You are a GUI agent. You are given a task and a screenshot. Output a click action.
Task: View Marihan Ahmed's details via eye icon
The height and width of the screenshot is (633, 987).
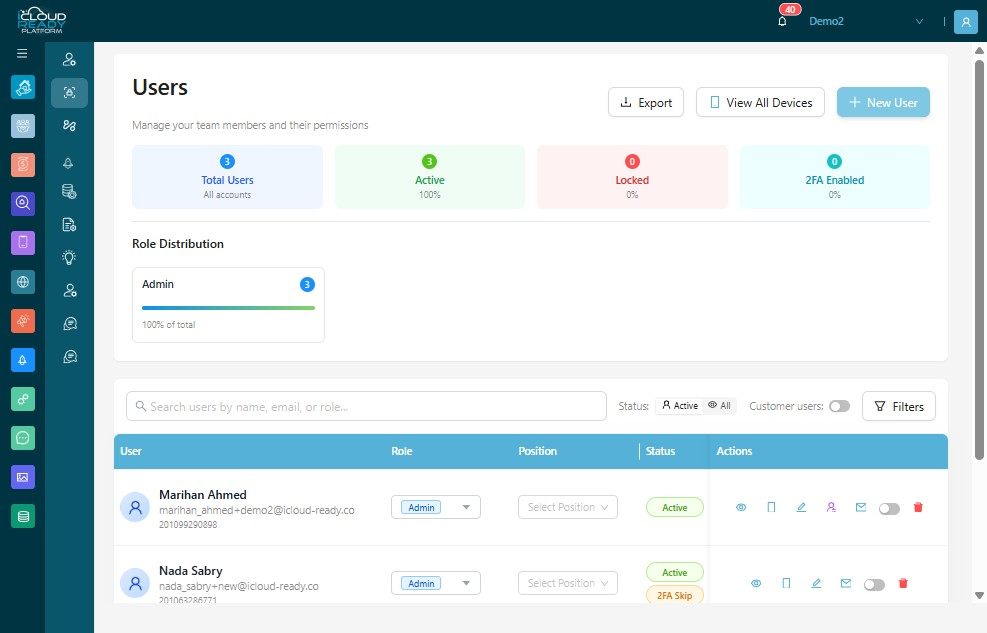741,507
